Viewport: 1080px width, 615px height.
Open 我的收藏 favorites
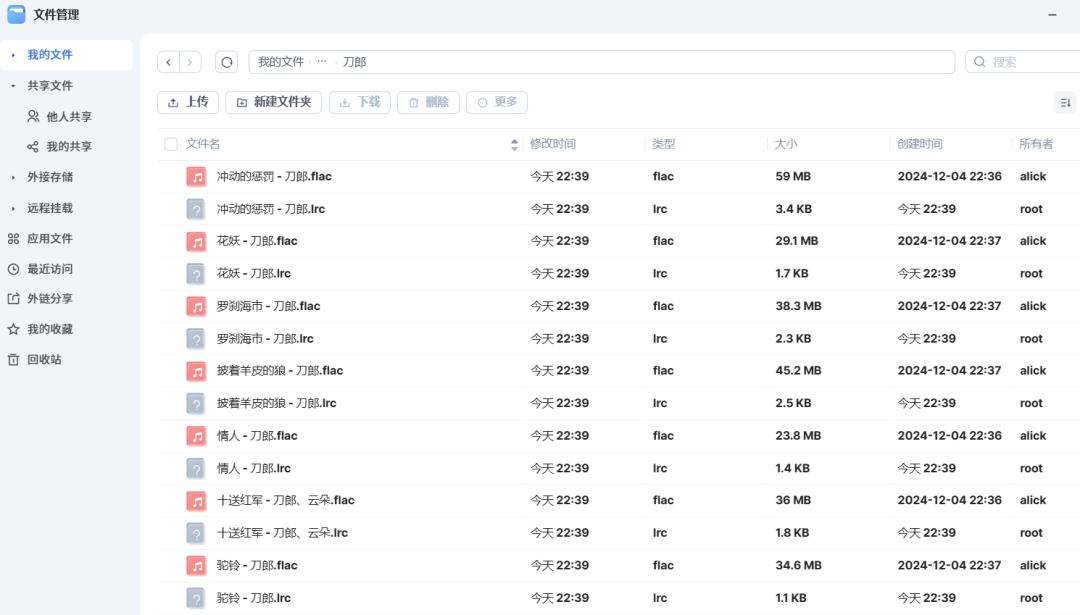(x=50, y=329)
